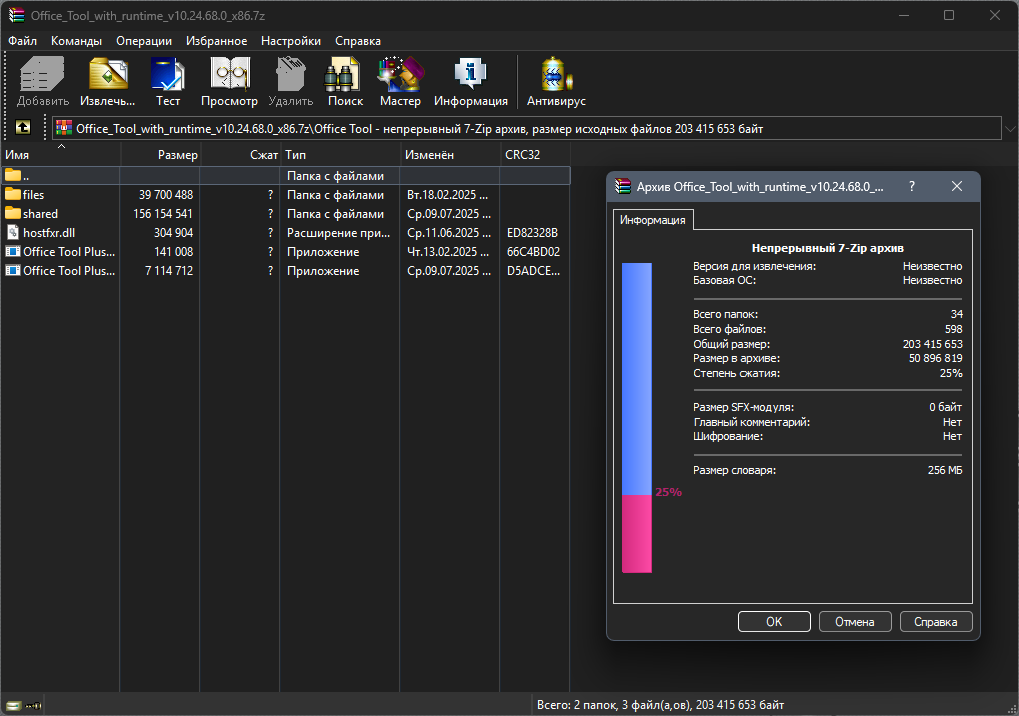Screen dimensions: 1019x716
Task: Launch the Мастер wizard icon
Action: coord(400,73)
